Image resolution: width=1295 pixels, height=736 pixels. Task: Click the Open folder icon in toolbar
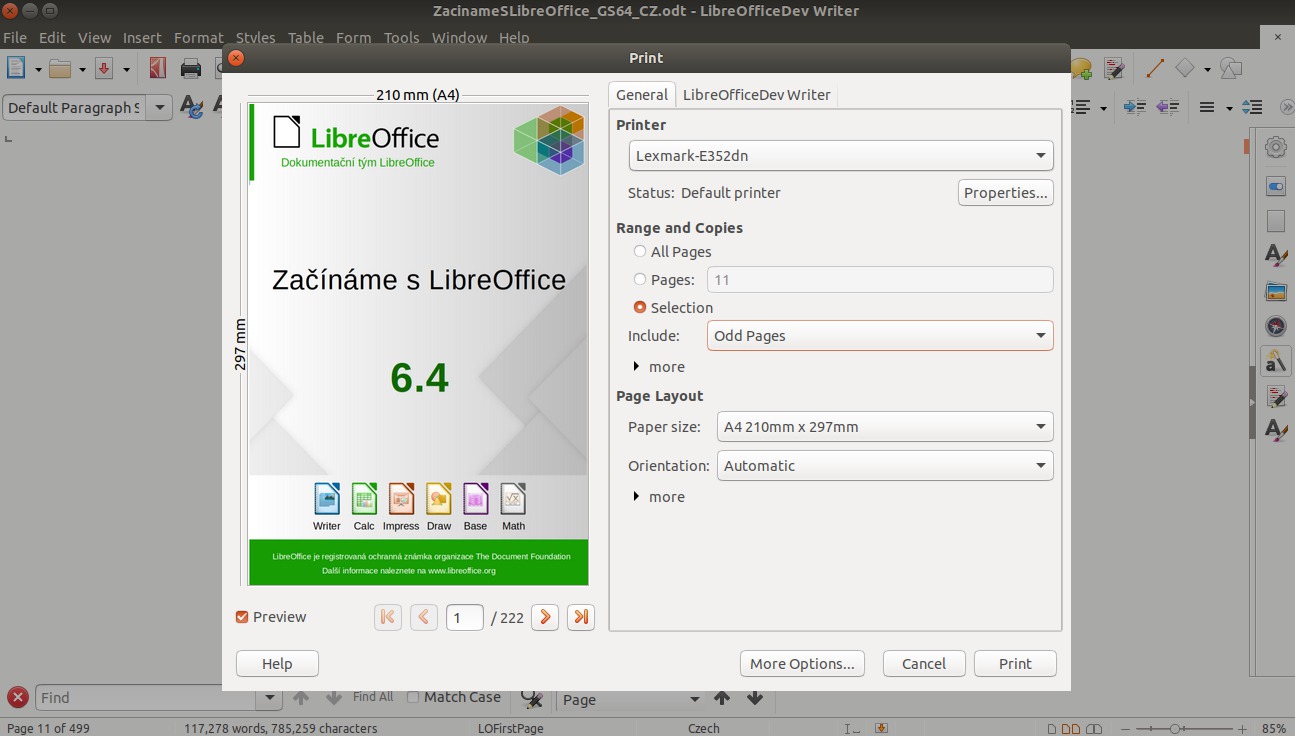click(x=60, y=68)
